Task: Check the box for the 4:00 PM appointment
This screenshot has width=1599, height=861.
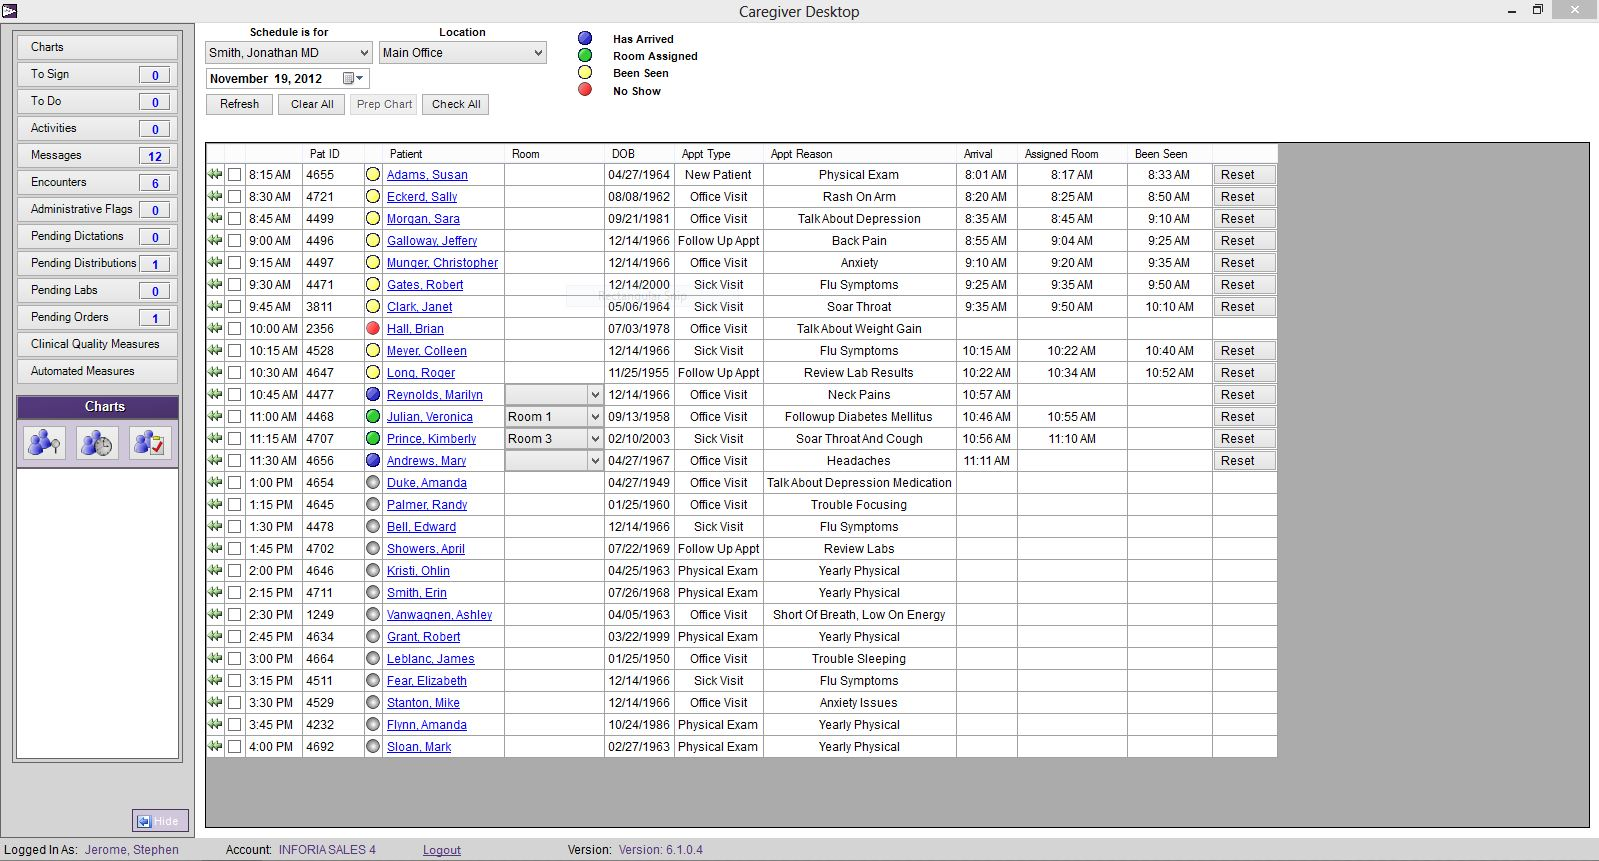Action: [x=234, y=747]
